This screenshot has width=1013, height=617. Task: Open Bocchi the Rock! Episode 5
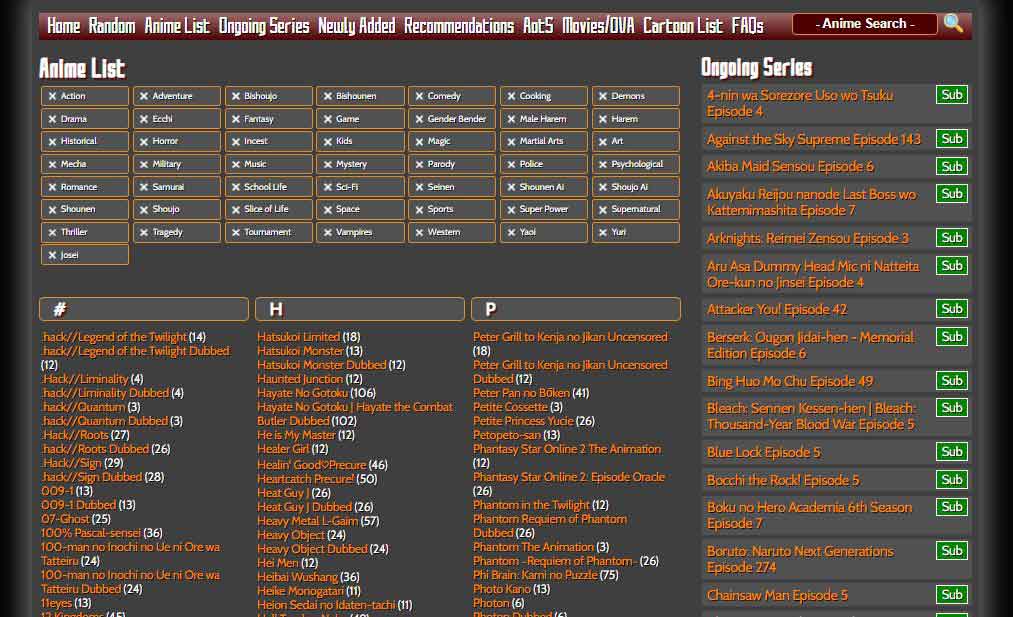pyautogui.click(x=782, y=480)
